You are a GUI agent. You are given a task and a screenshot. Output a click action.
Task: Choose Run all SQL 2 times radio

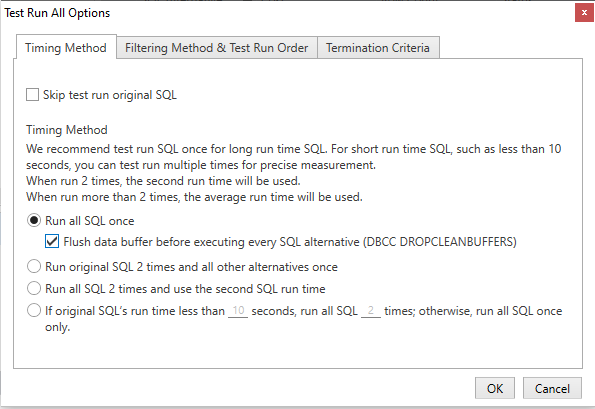pyautogui.click(x=34, y=288)
